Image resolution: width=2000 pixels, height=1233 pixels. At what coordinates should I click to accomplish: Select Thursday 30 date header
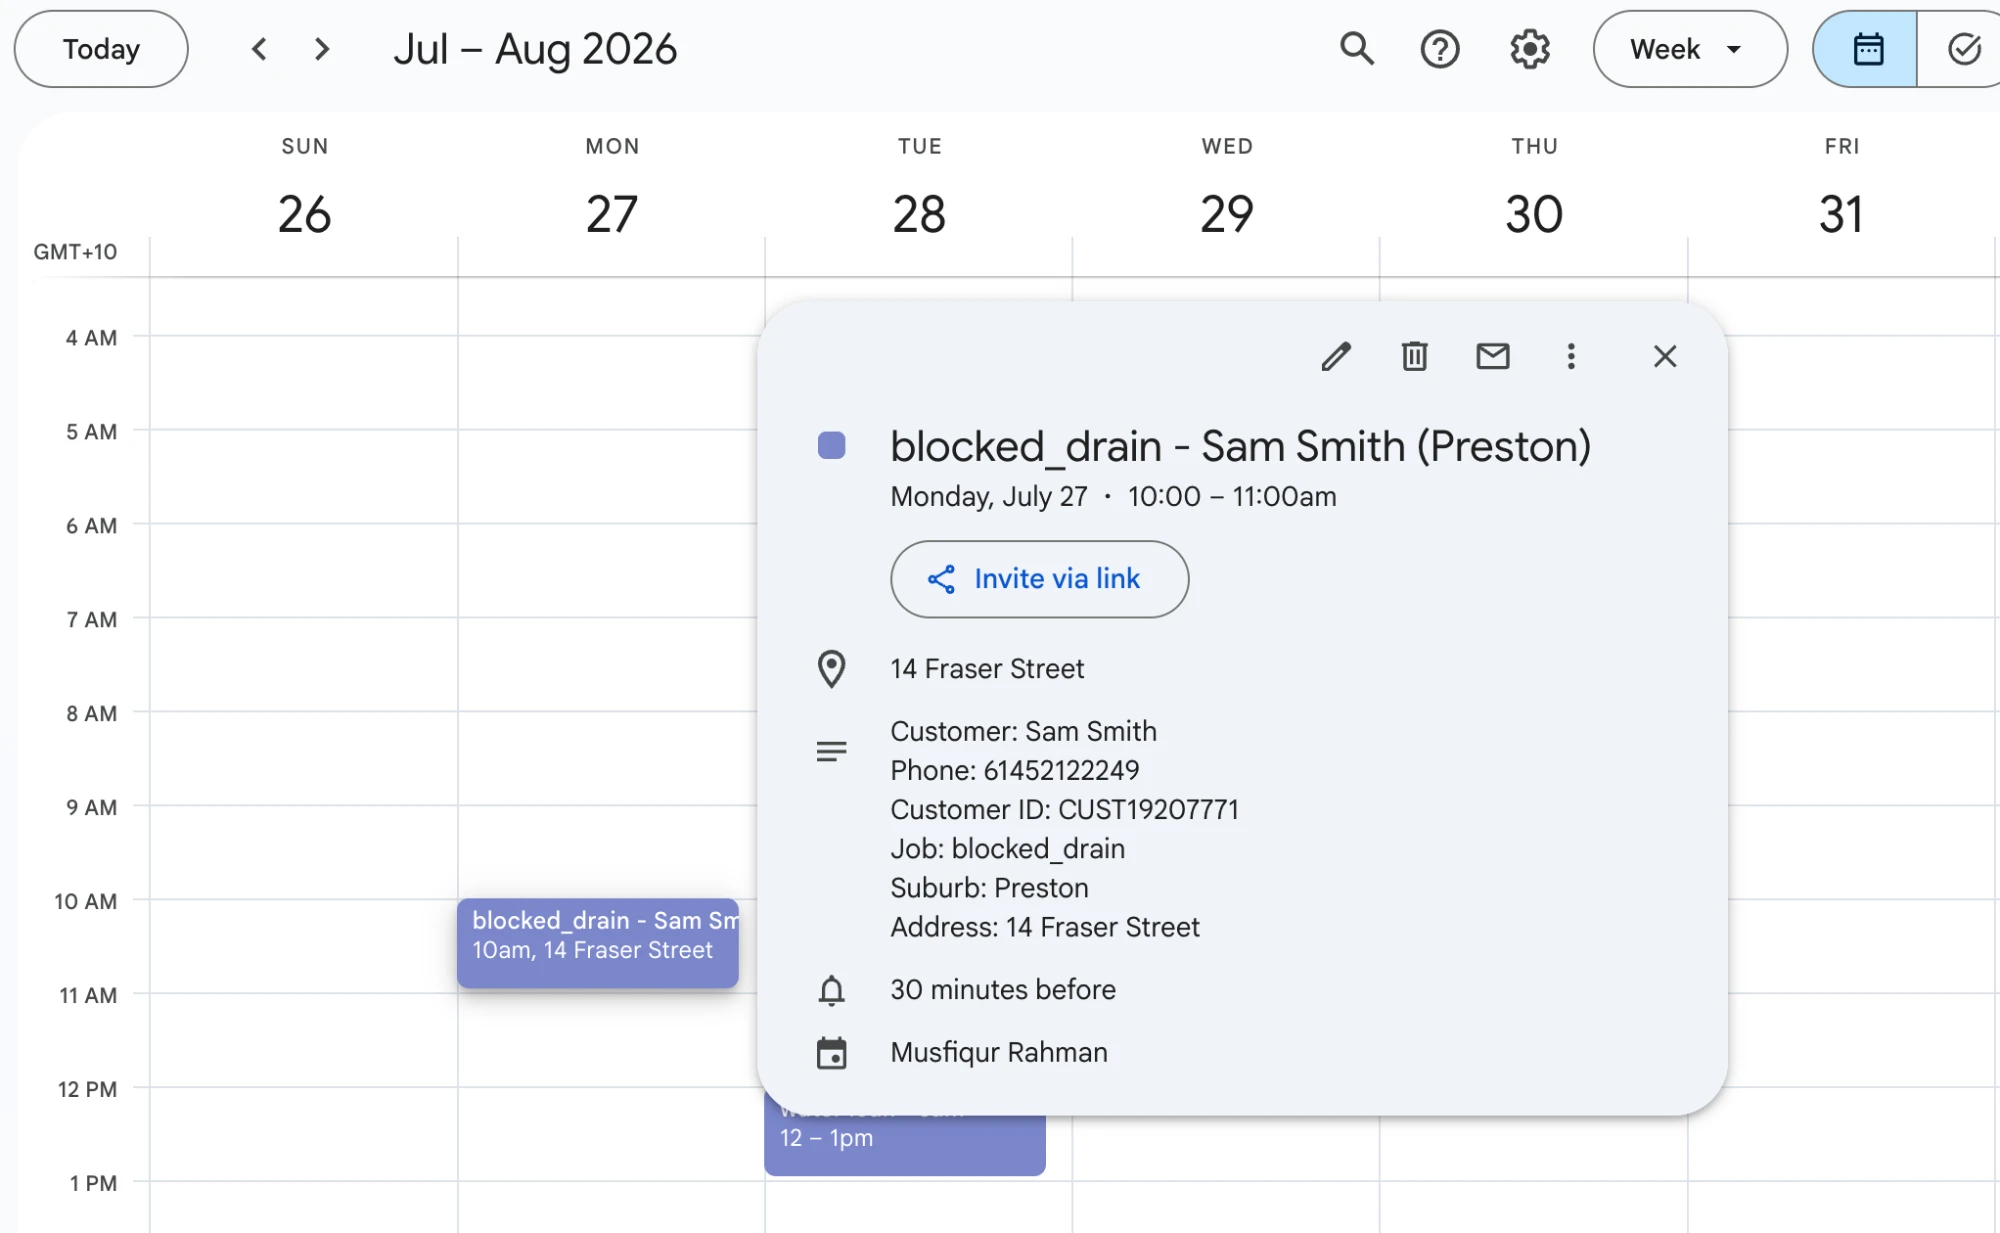[x=1534, y=214]
